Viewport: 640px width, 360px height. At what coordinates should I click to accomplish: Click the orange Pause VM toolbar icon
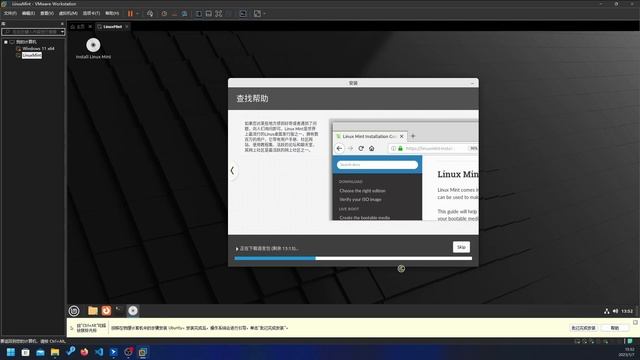click(130, 13)
